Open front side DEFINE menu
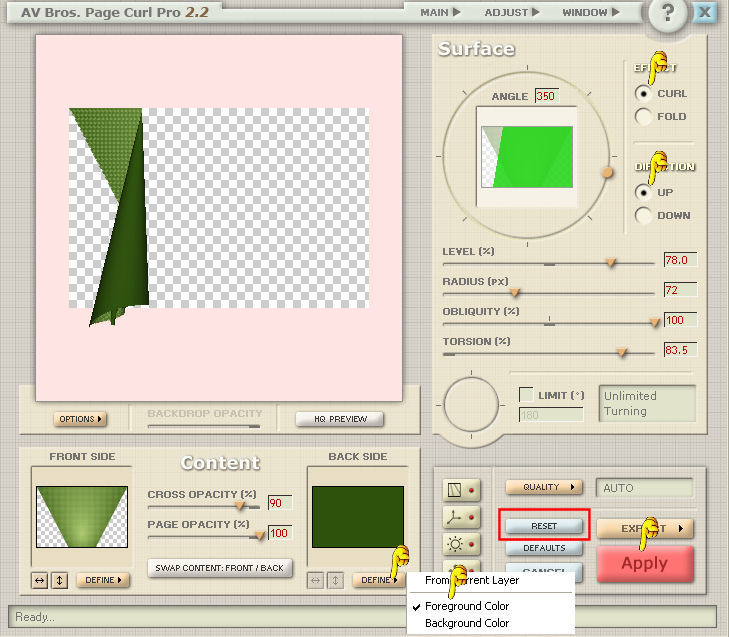 point(103,580)
